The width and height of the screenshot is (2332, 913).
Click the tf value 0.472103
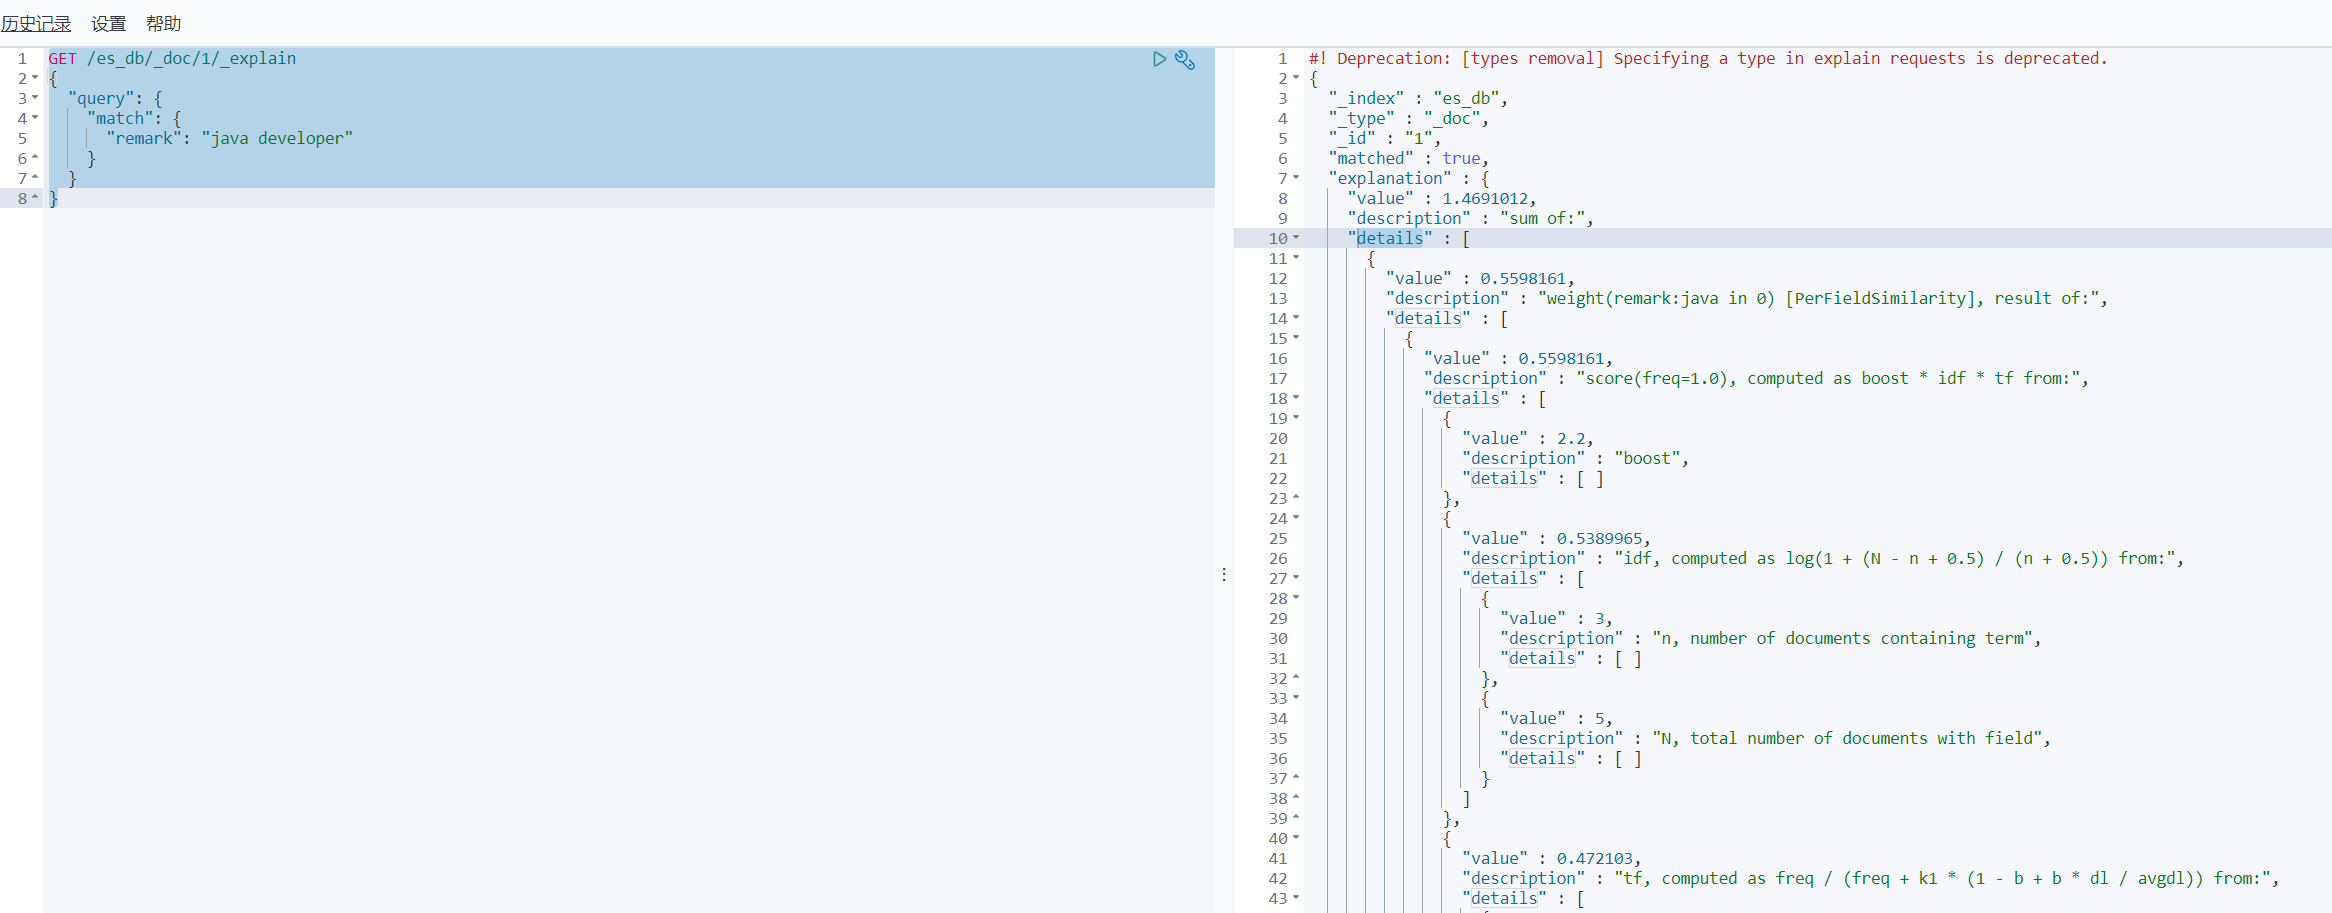[x=1594, y=859]
